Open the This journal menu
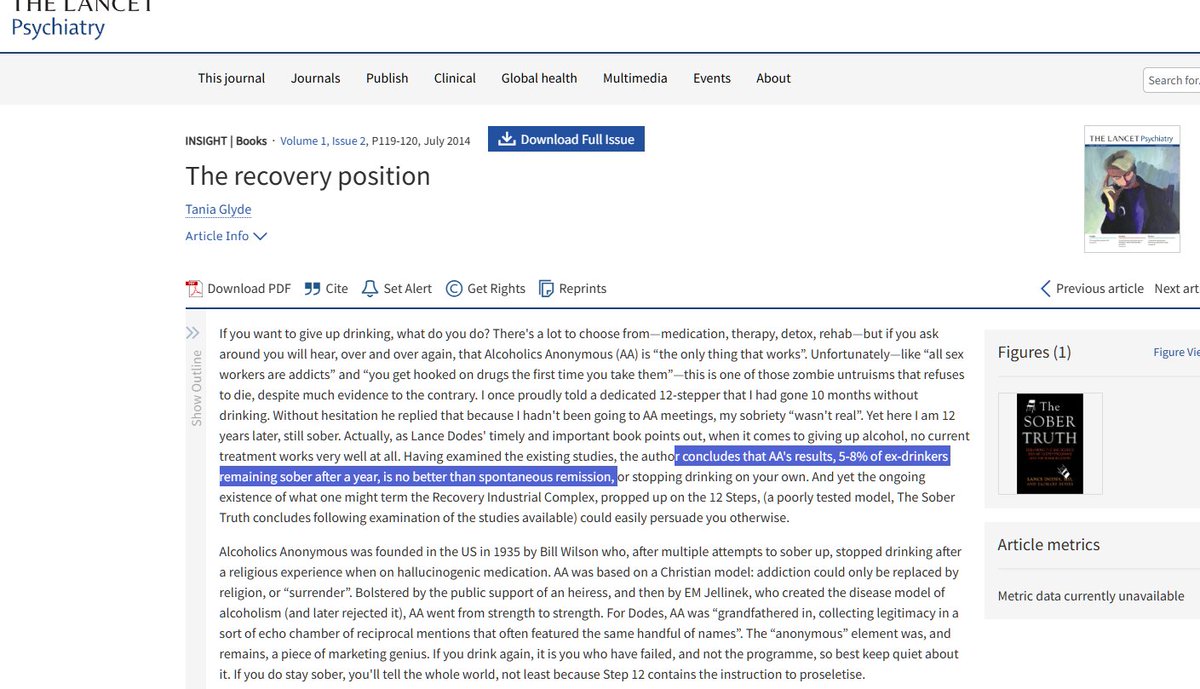 pyautogui.click(x=231, y=78)
